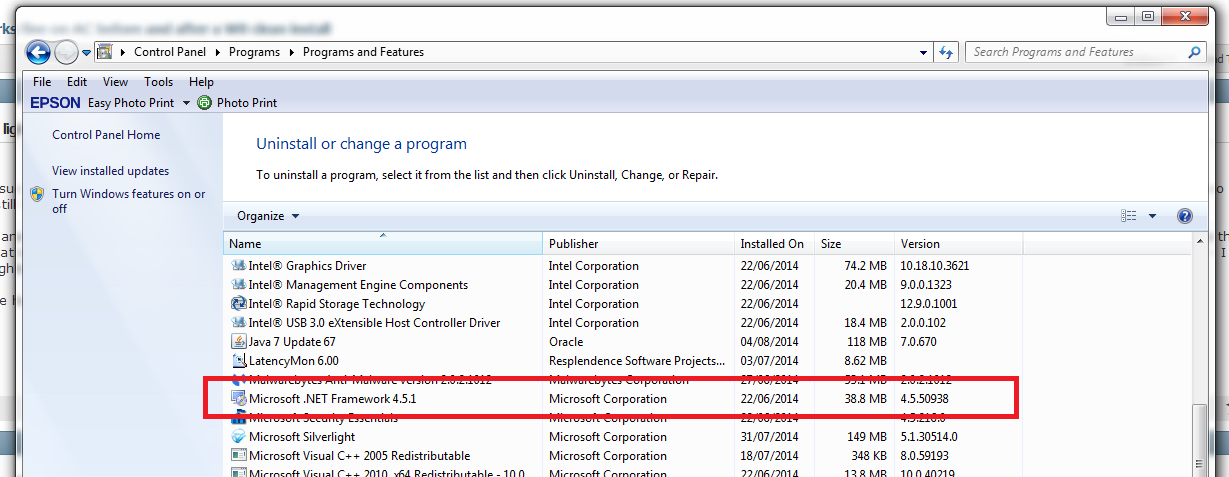1229x477 pixels.
Task: Click version 10.18.10.3621 cell
Action: (934, 266)
